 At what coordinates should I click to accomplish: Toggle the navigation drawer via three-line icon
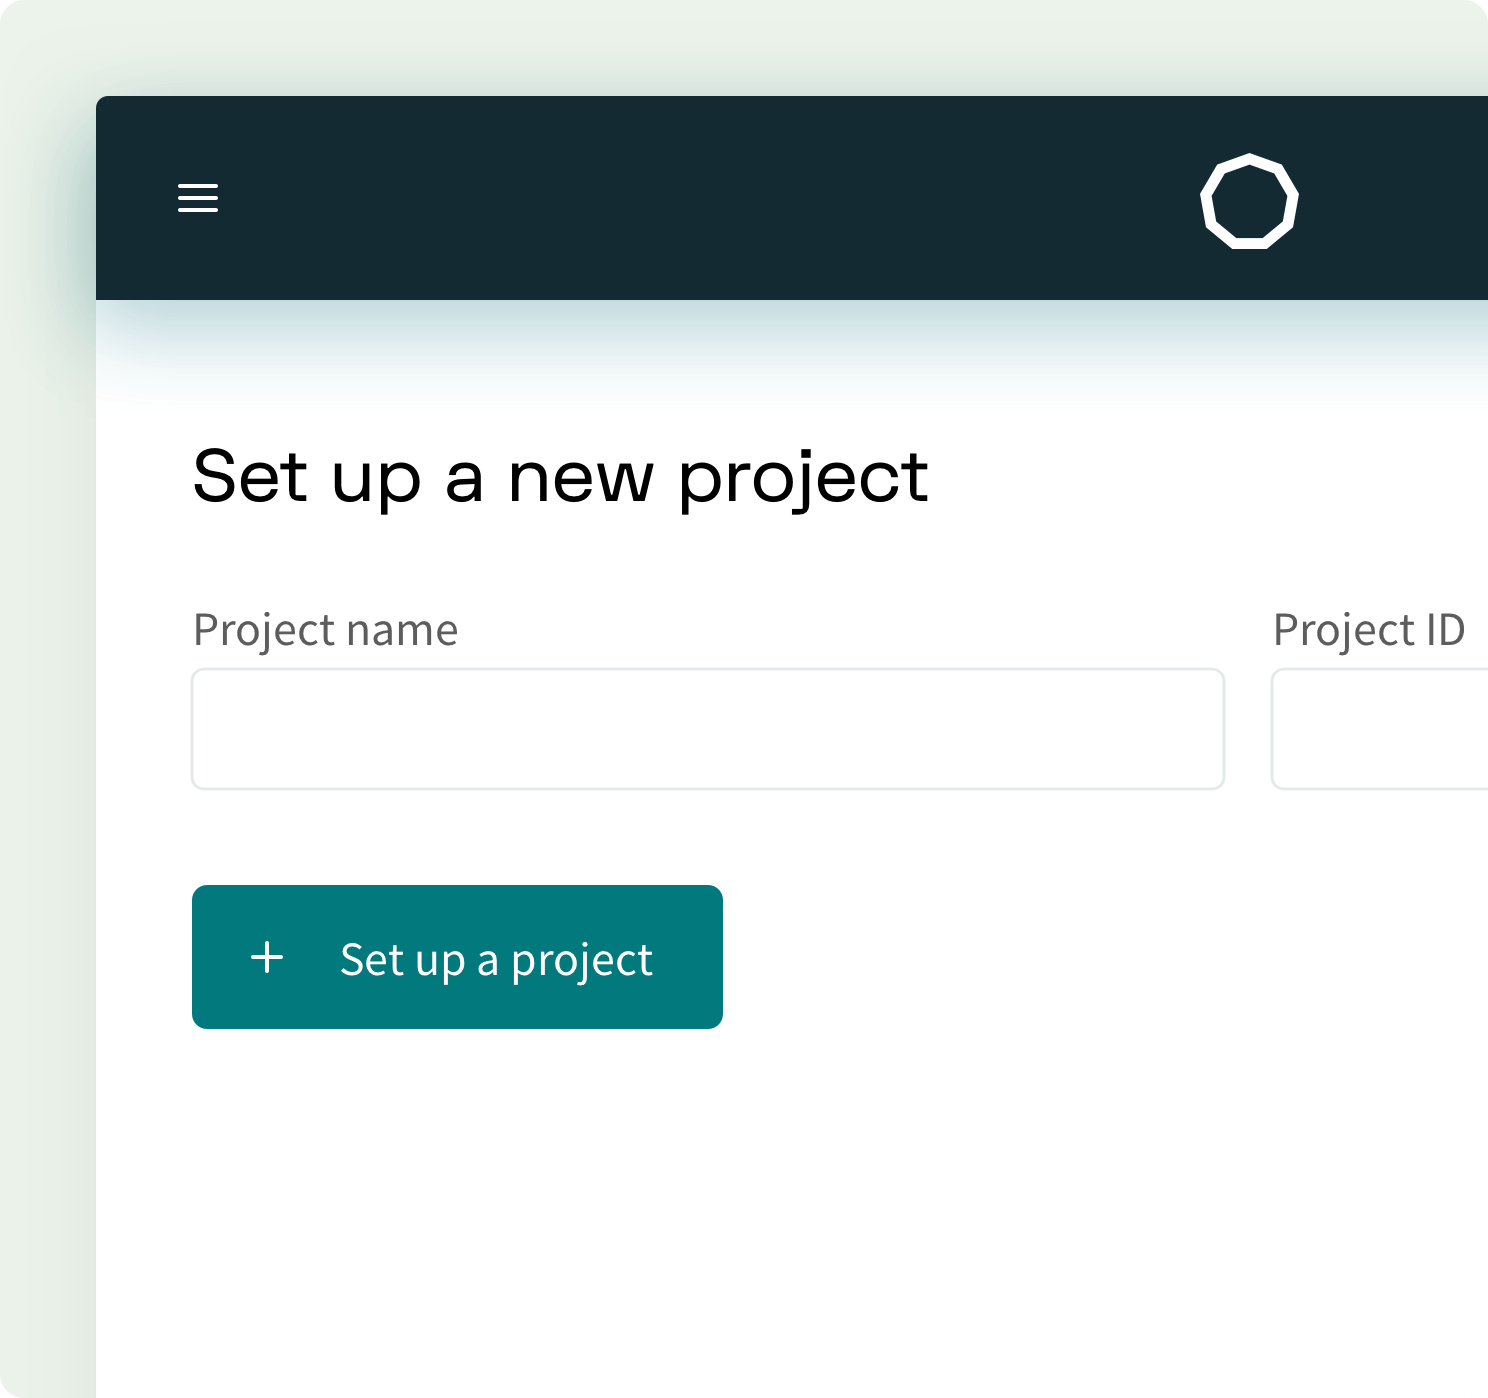(x=198, y=198)
